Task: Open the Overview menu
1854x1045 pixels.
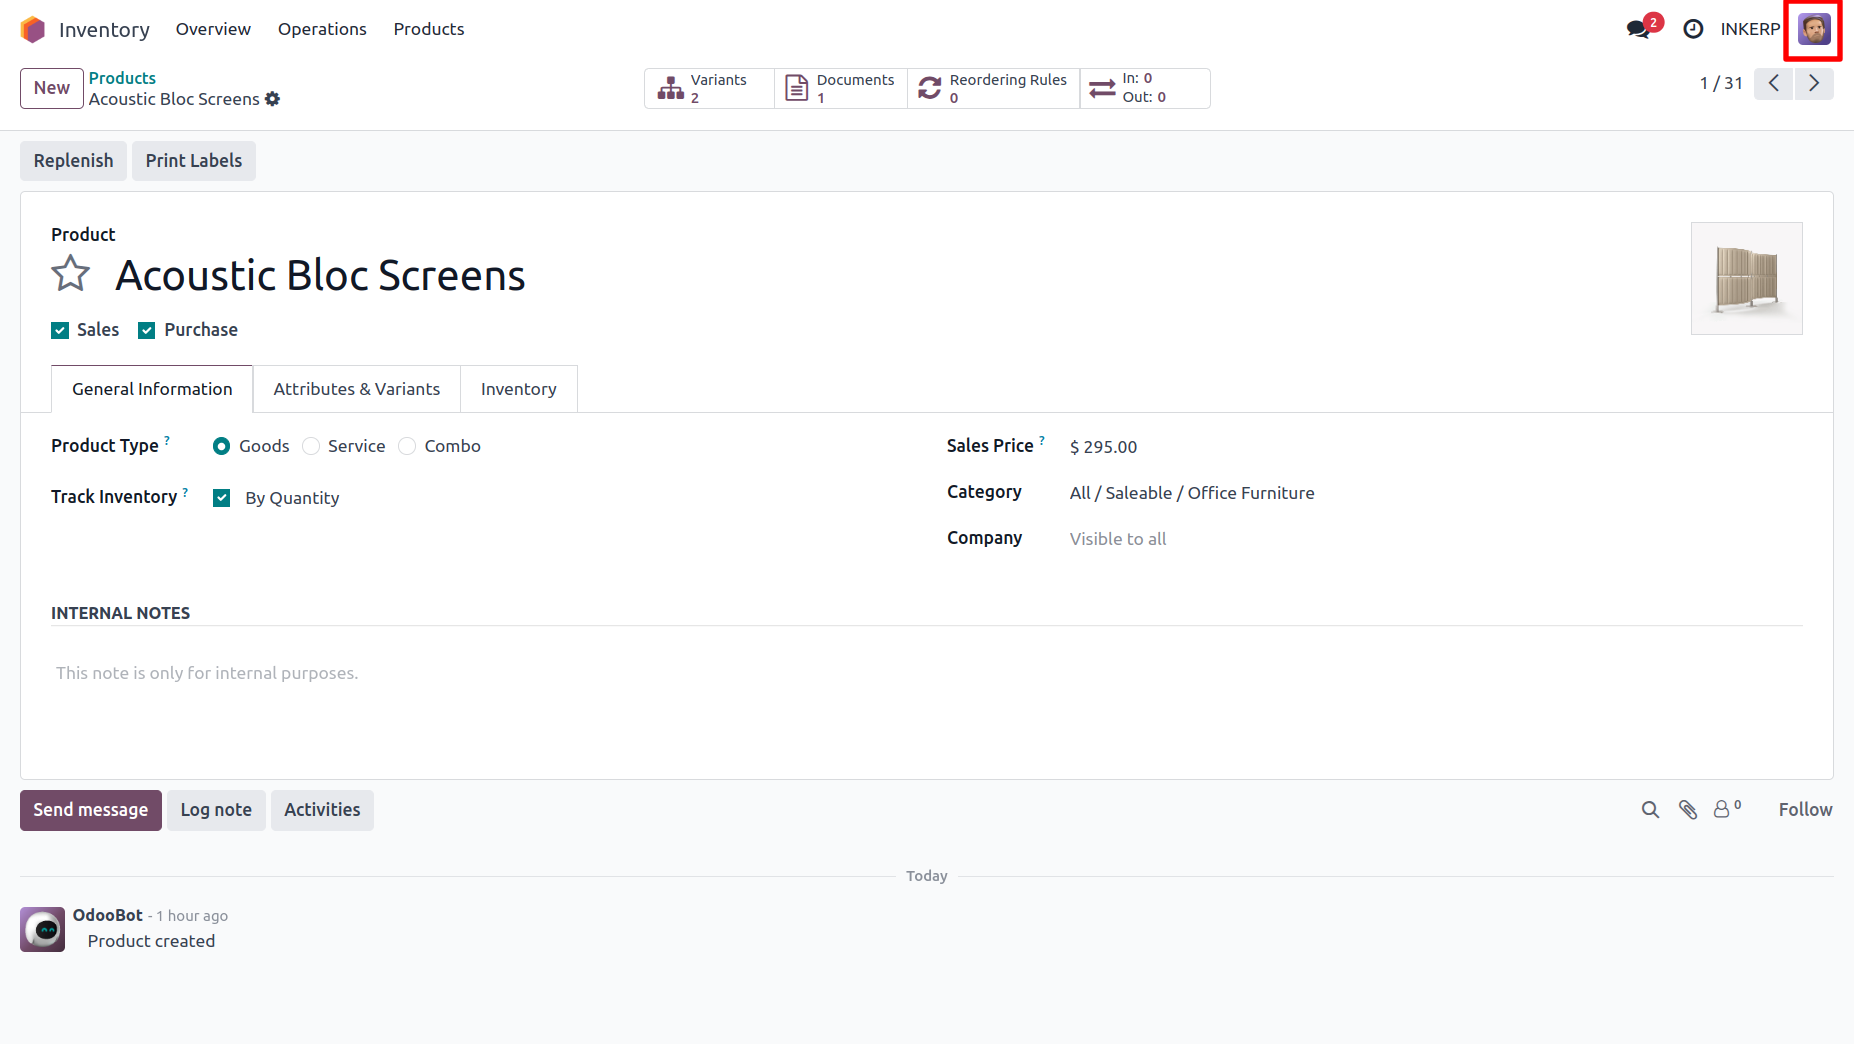Action: point(213,29)
